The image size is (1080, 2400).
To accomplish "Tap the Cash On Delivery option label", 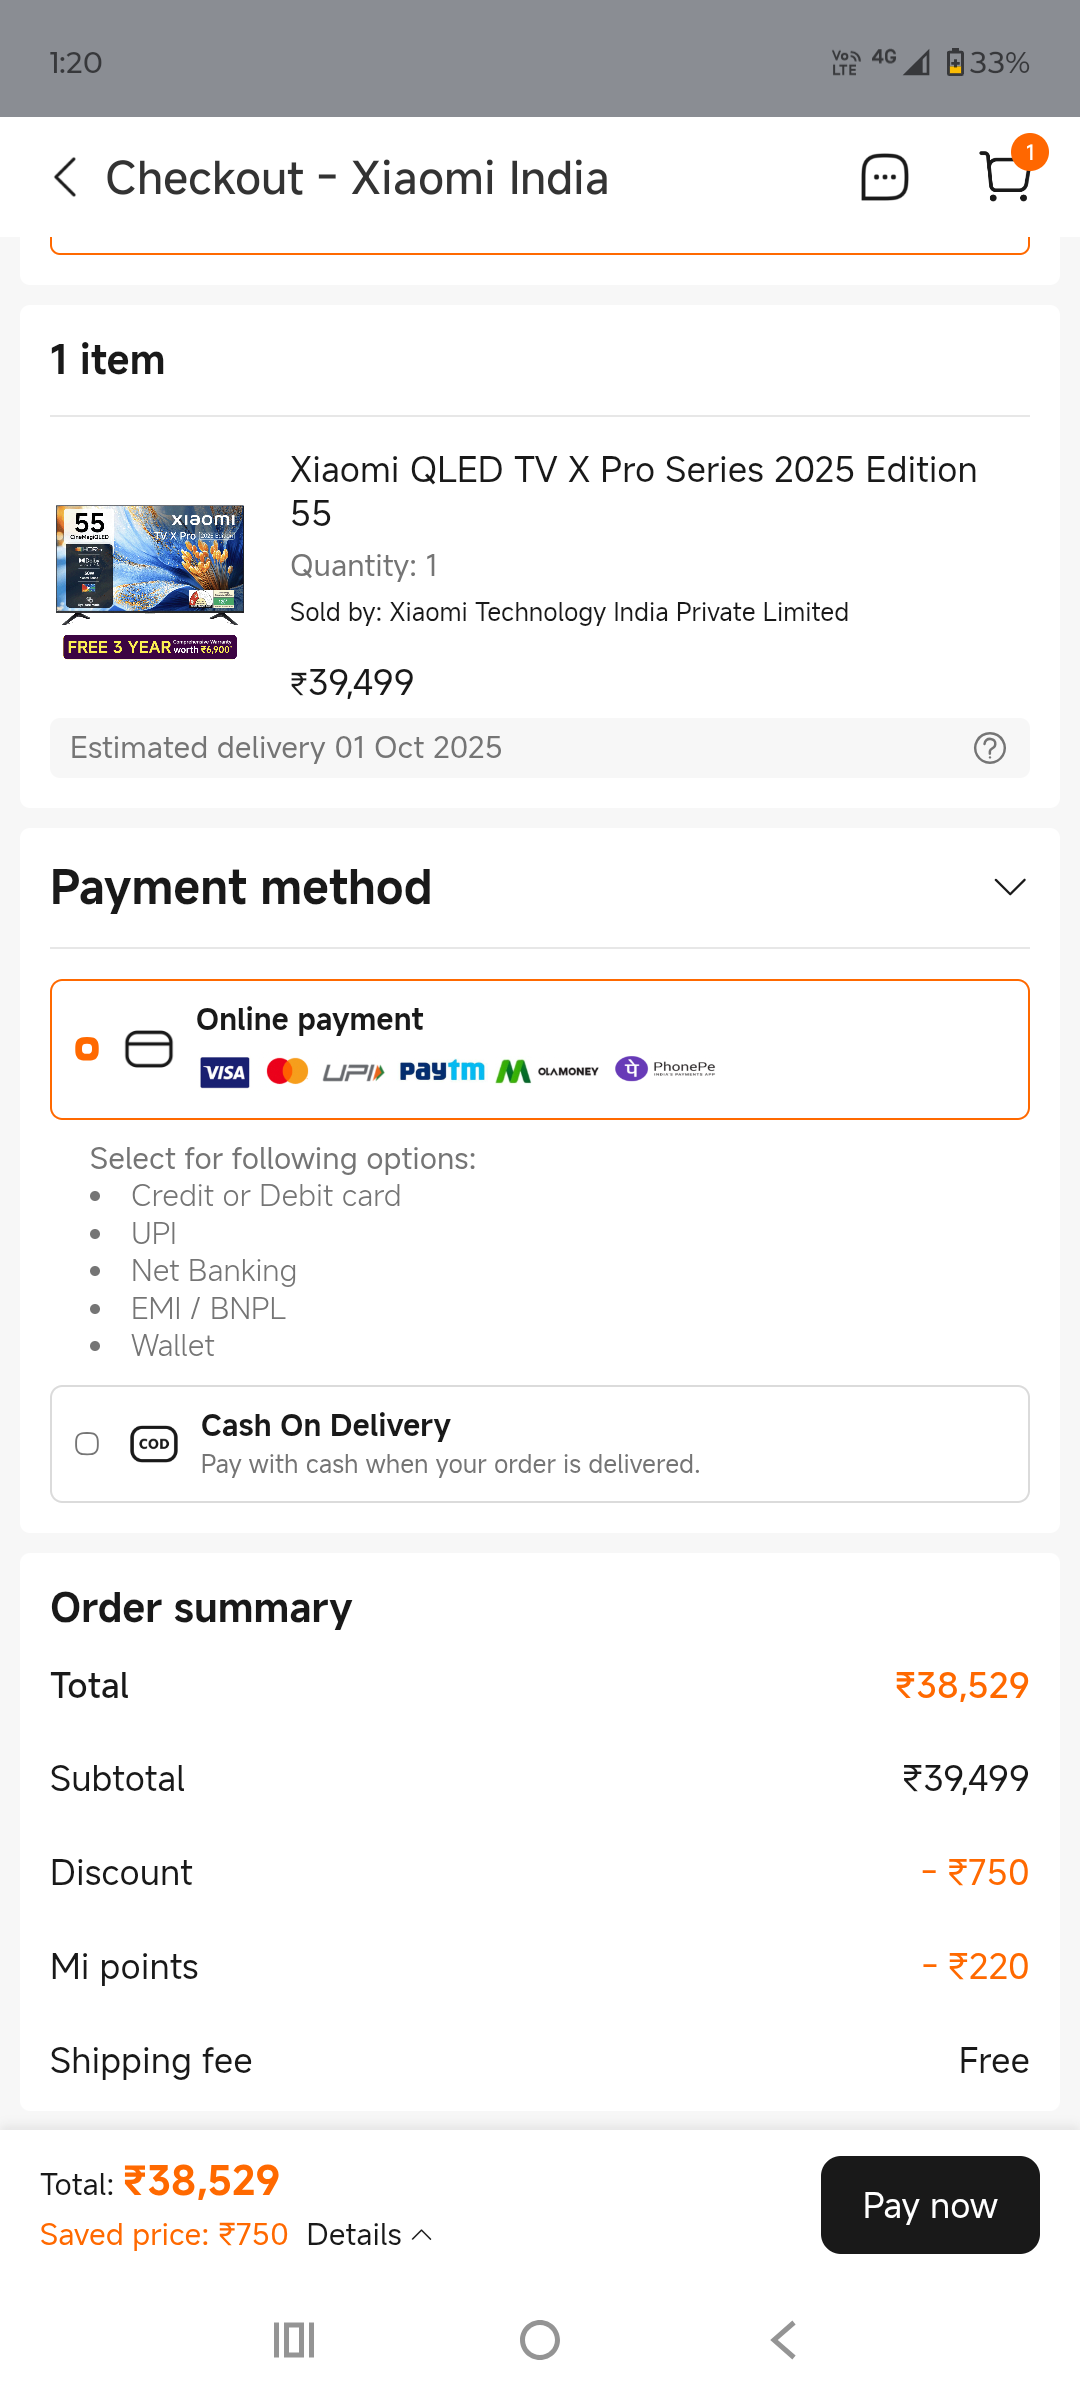I will click(x=326, y=1425).
